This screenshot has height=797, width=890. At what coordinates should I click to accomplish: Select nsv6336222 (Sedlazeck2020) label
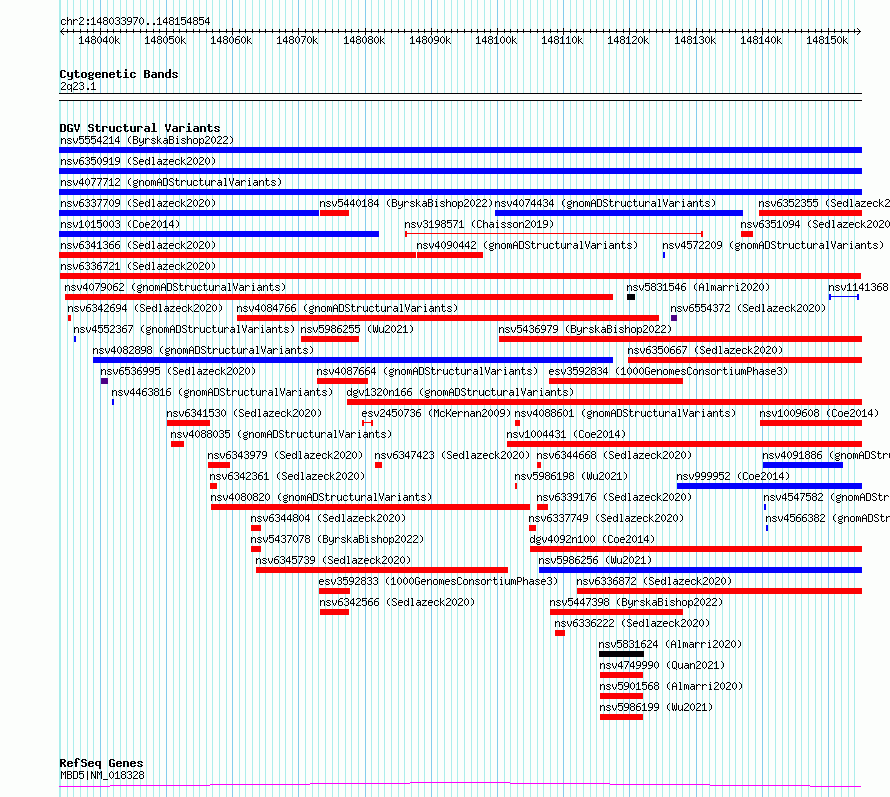click(632, 623)
